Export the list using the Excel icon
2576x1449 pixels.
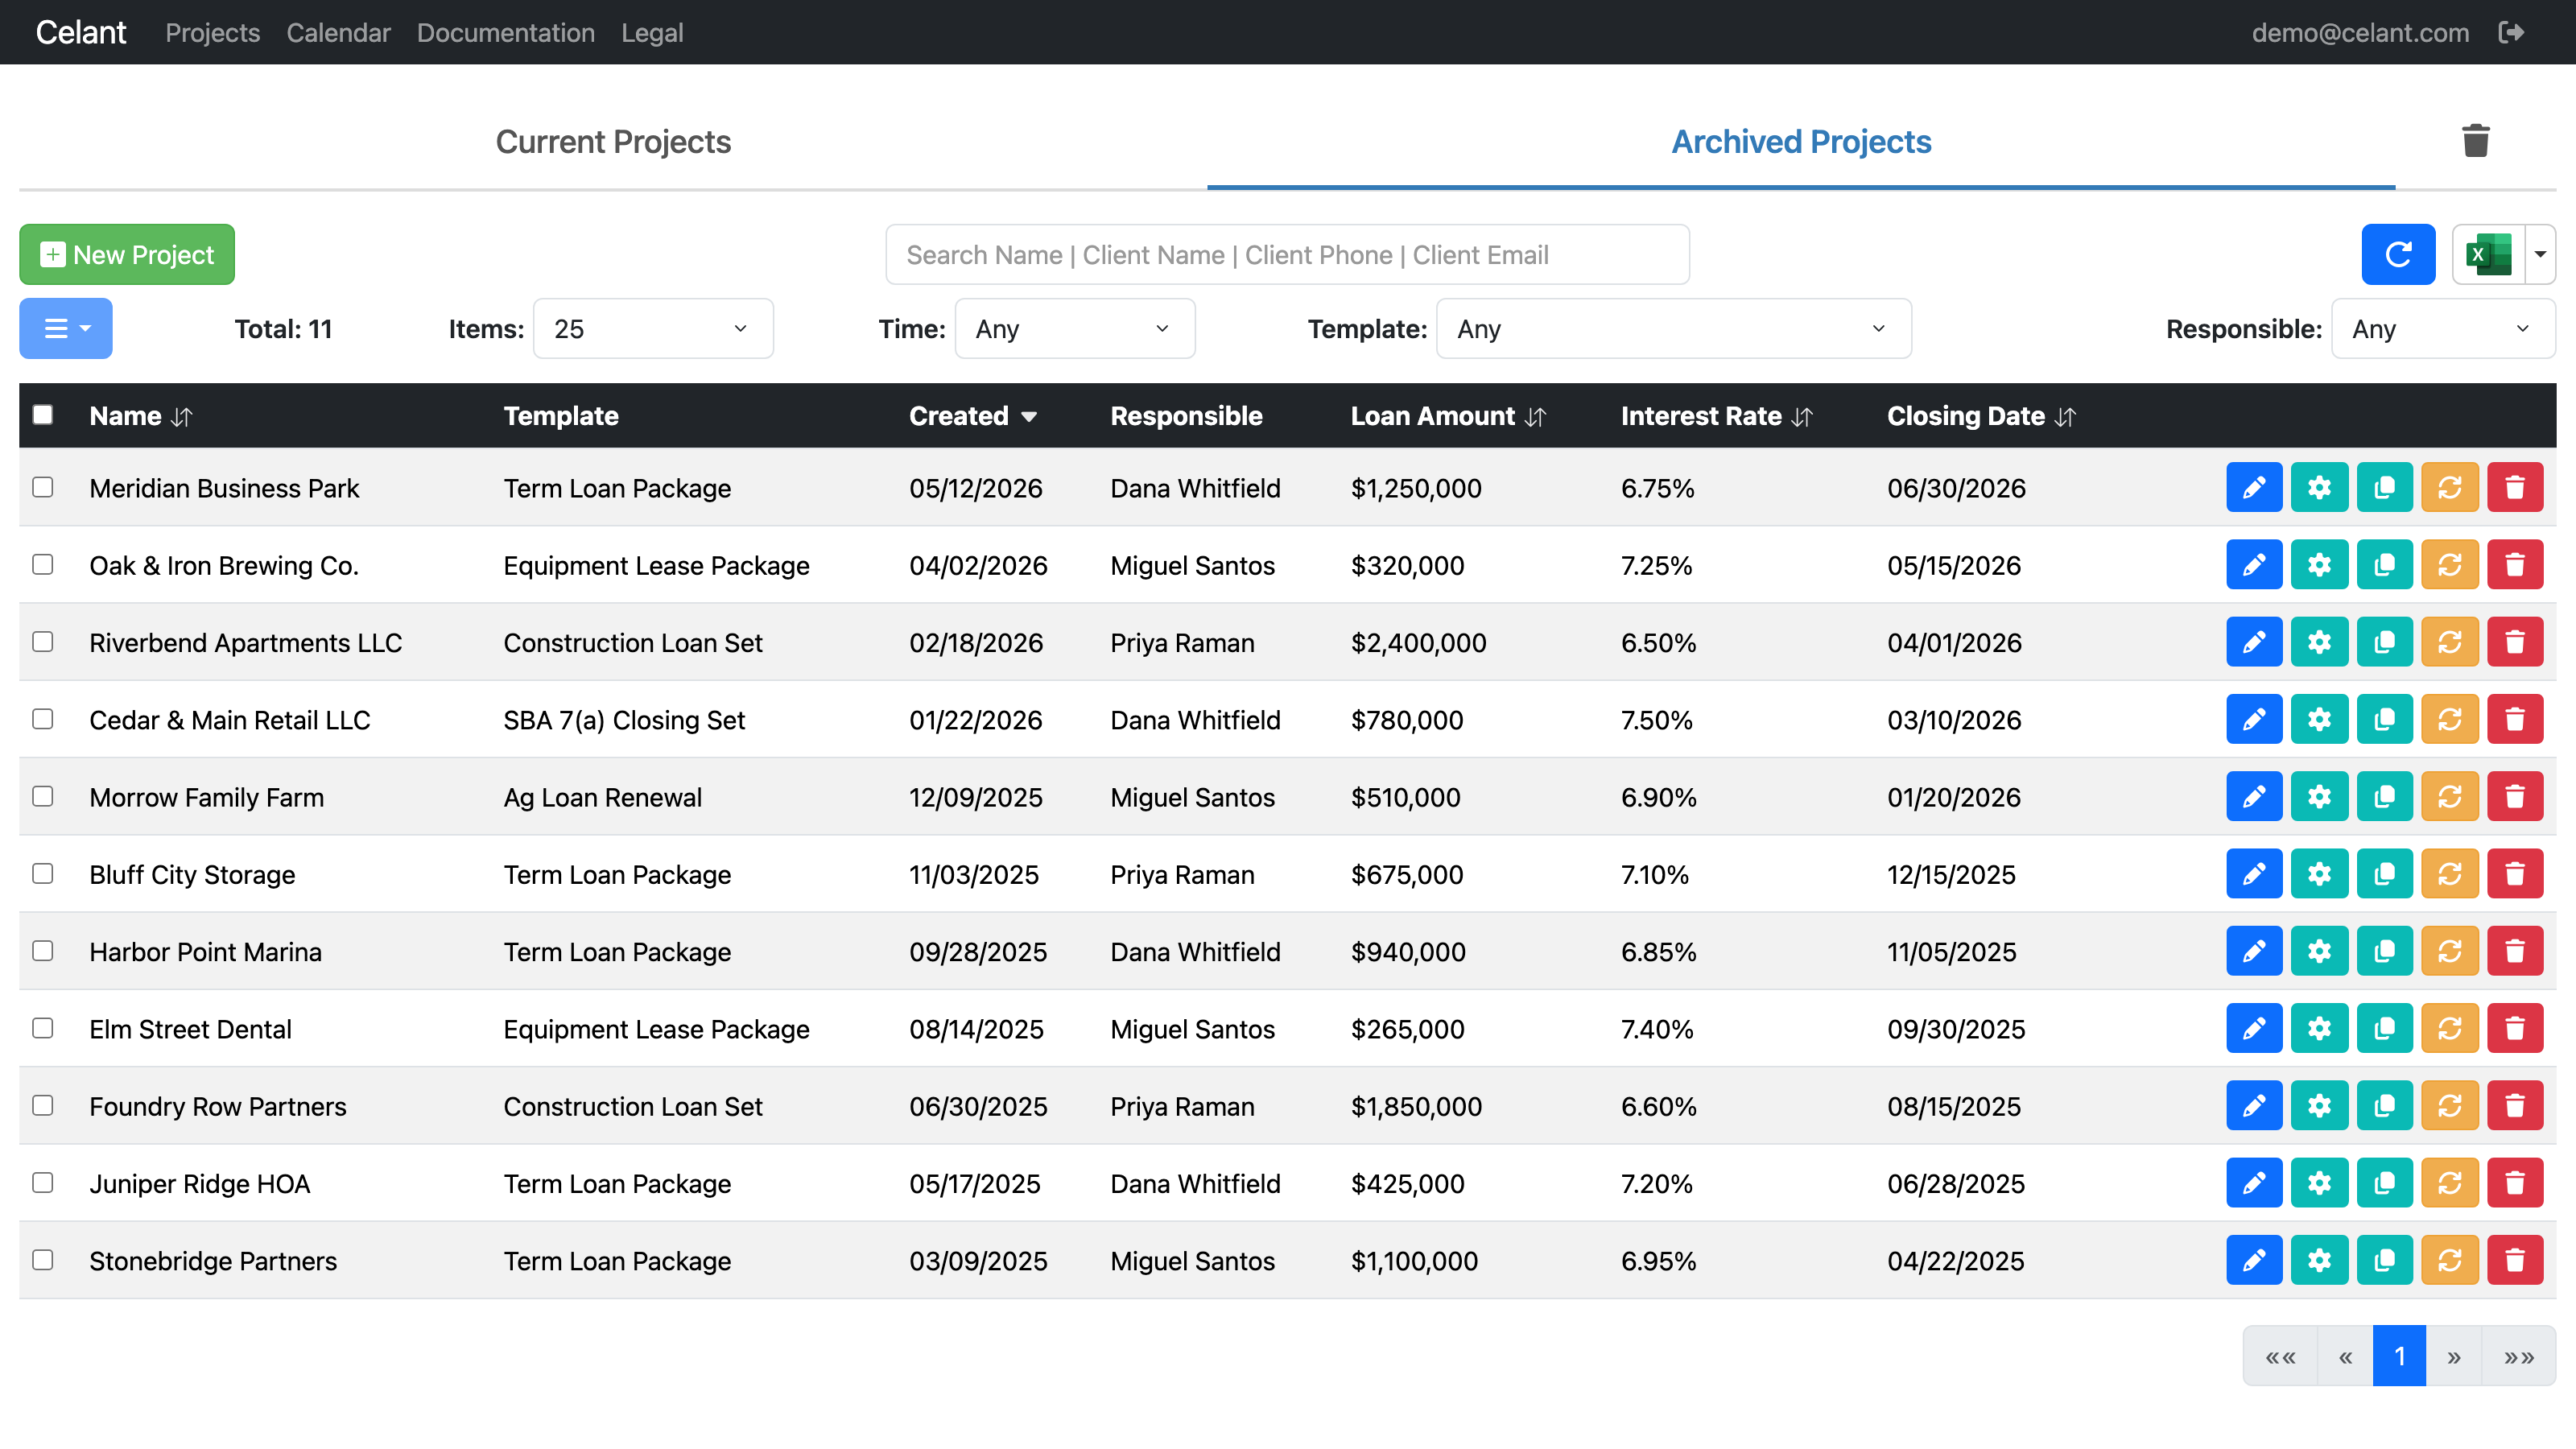pos(2489,255)
